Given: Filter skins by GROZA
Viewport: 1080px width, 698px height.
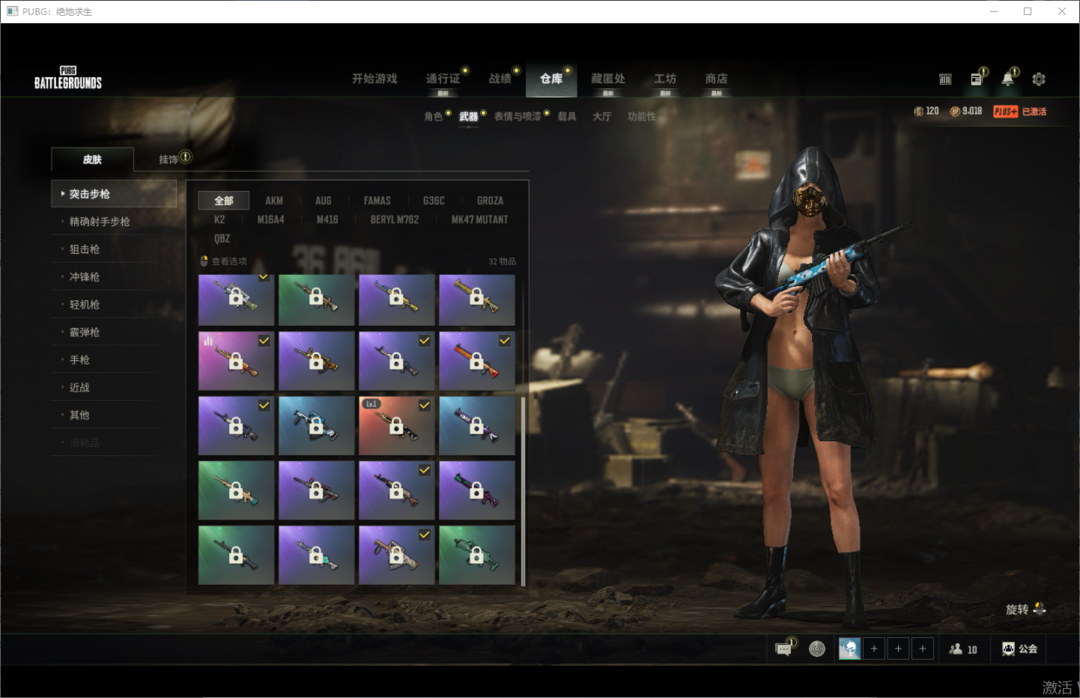Looking at the screenshot, I should [x=490, y=201].
